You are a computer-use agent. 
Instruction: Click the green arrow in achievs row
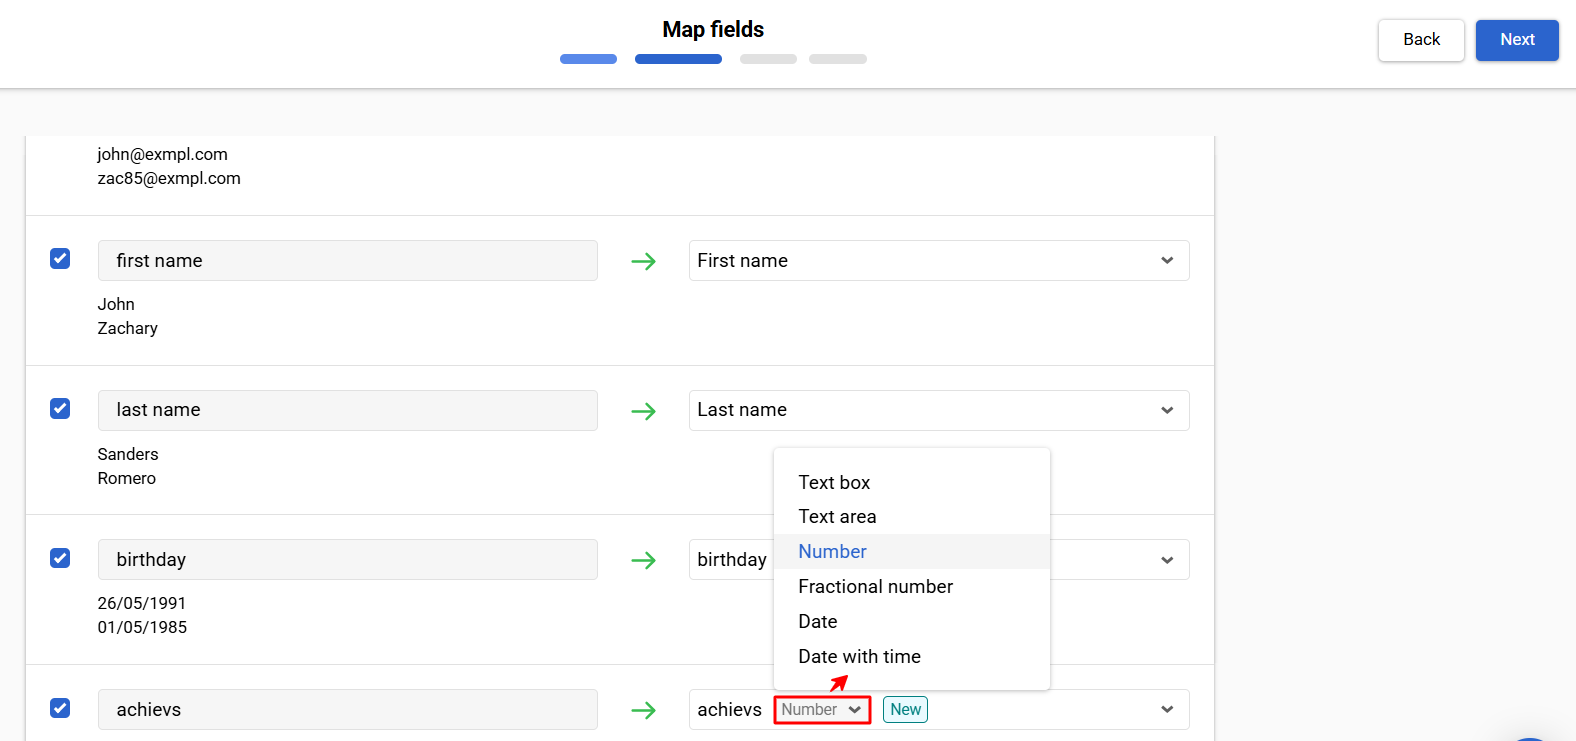(x=644, y=710)
